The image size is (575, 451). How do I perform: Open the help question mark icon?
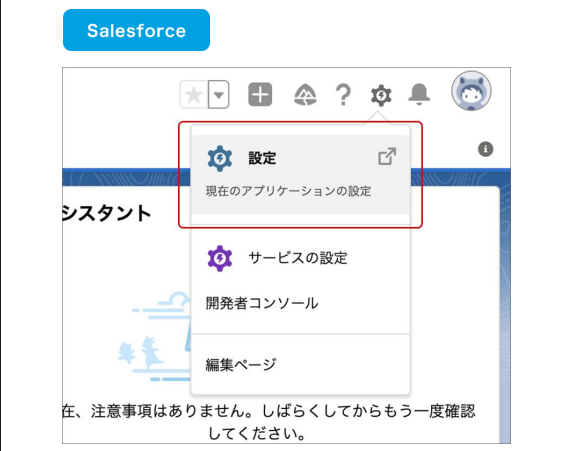coord(343,95)
